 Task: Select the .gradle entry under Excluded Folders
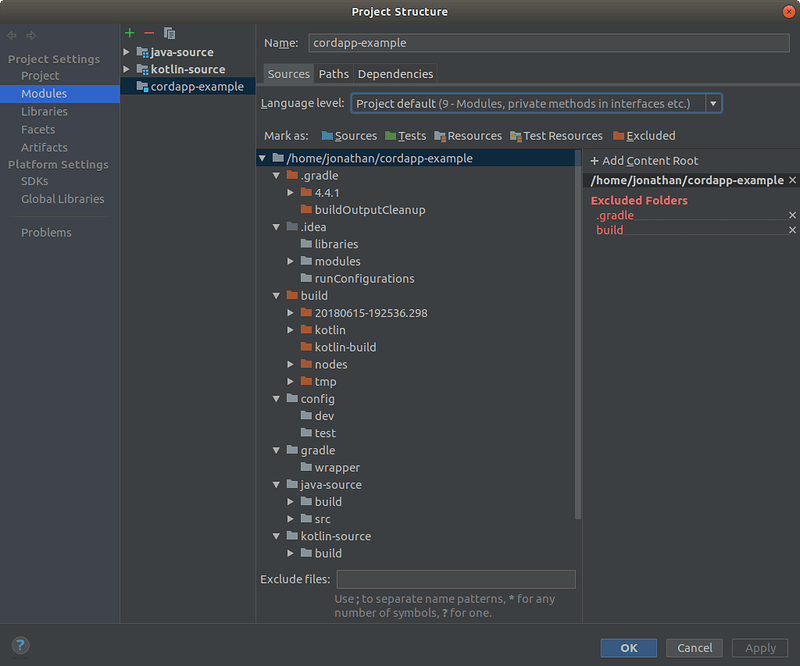[x=615, y=215]
